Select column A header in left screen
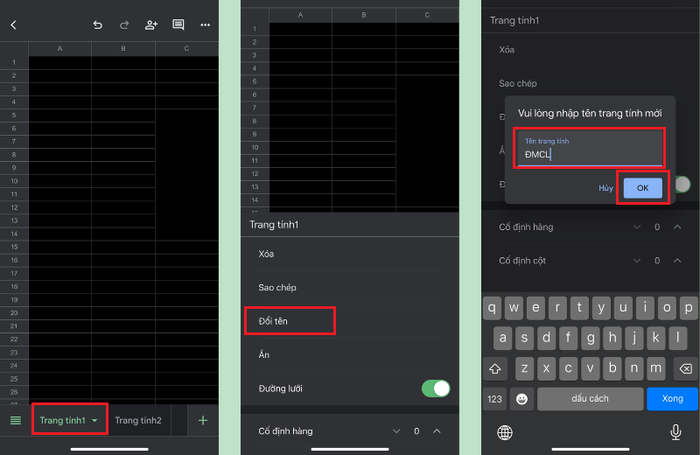This screenshot has width=700, height=455. tap(60, 49)
